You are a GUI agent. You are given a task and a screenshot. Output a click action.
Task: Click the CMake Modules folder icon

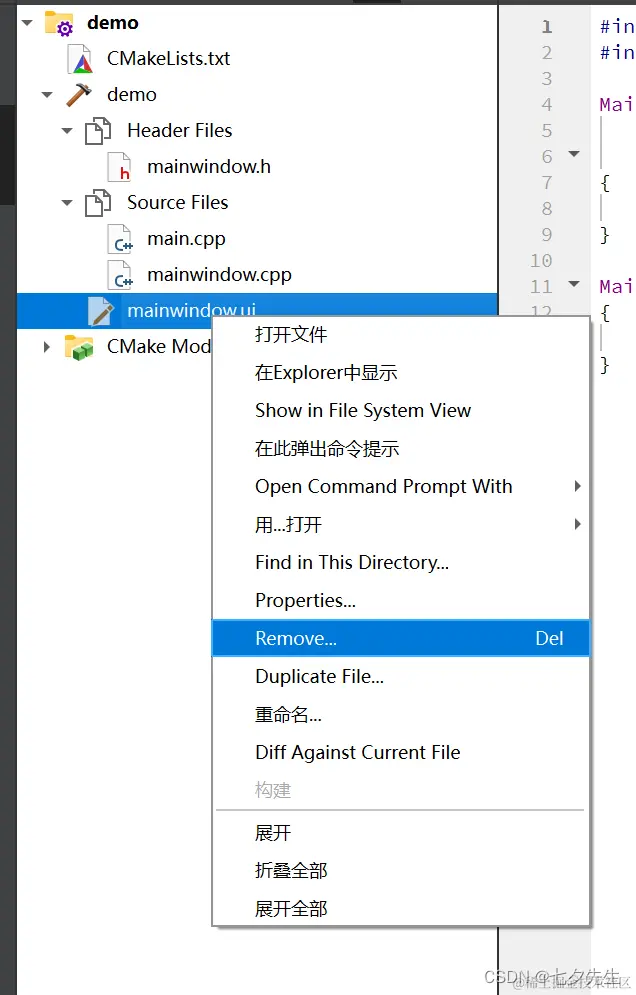(79, 347)
